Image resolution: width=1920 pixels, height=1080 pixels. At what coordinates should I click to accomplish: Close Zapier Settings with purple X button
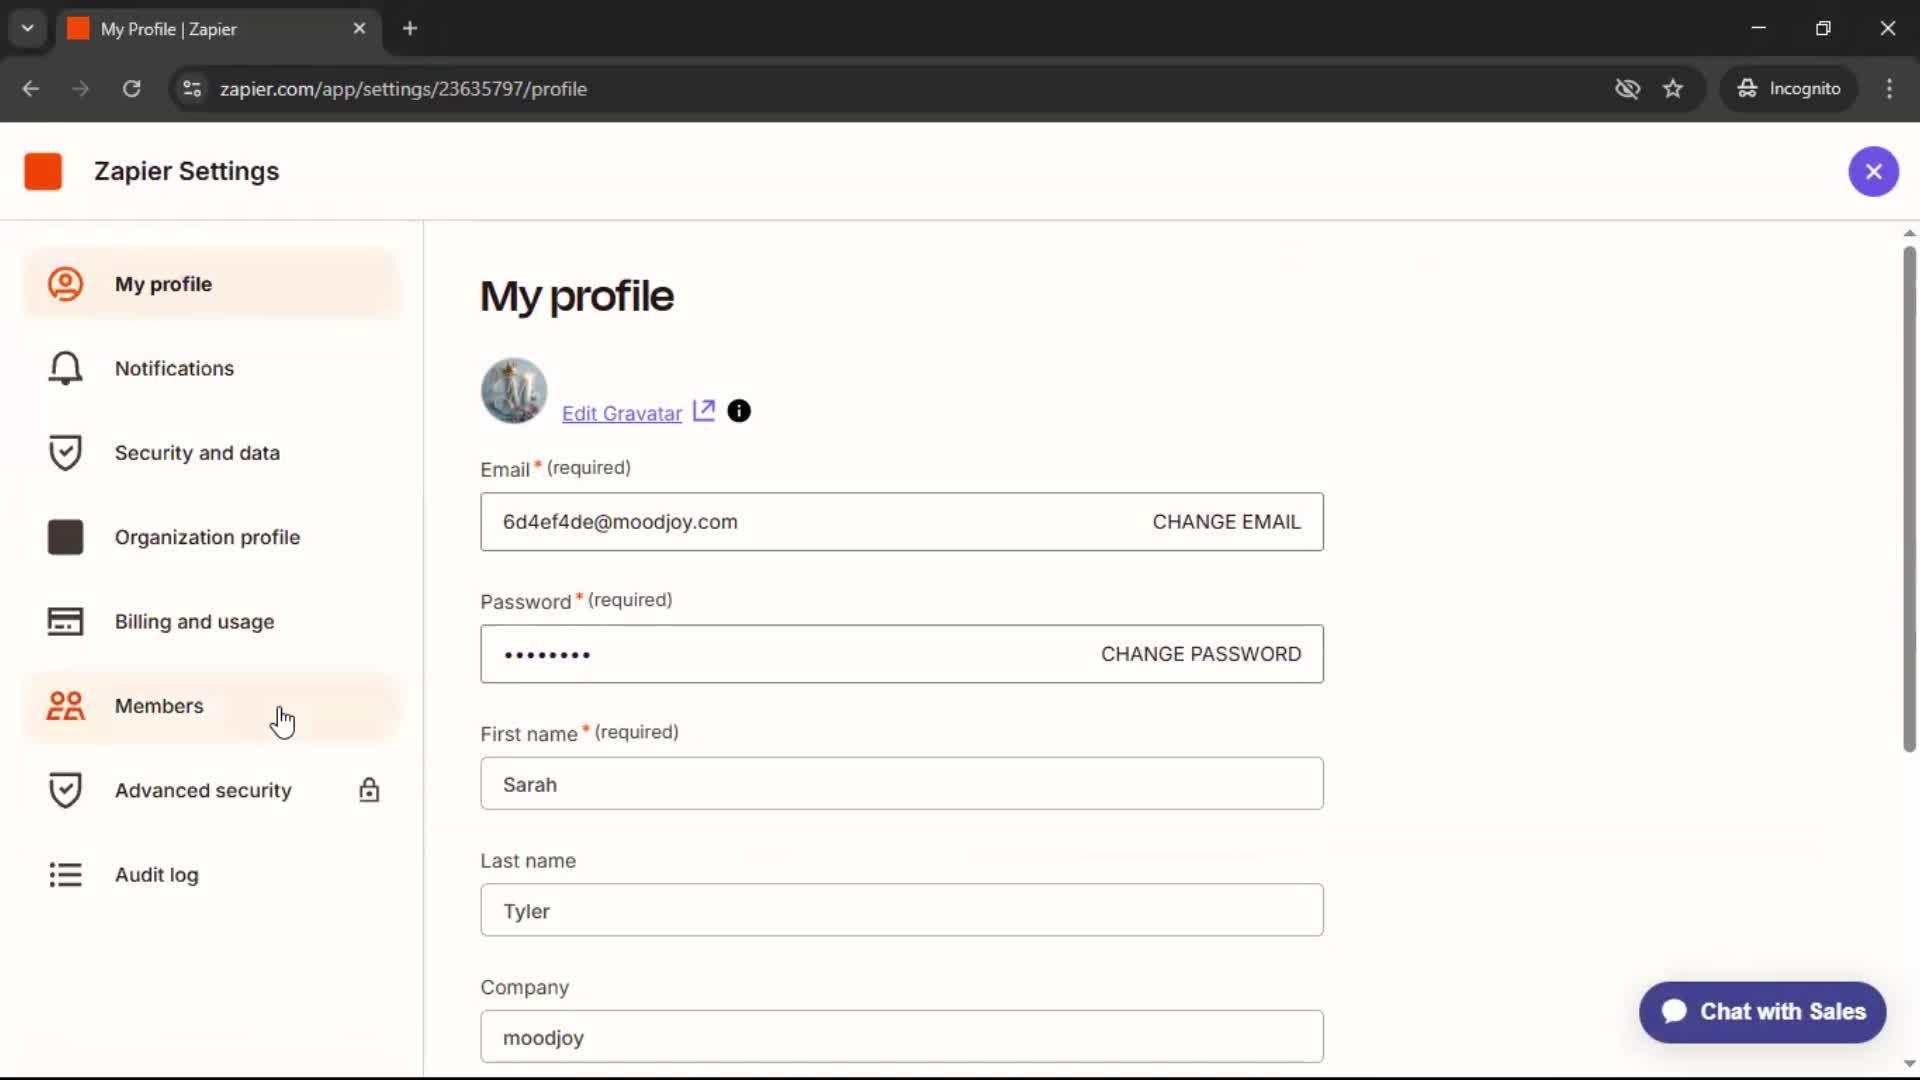[1873, 171]
